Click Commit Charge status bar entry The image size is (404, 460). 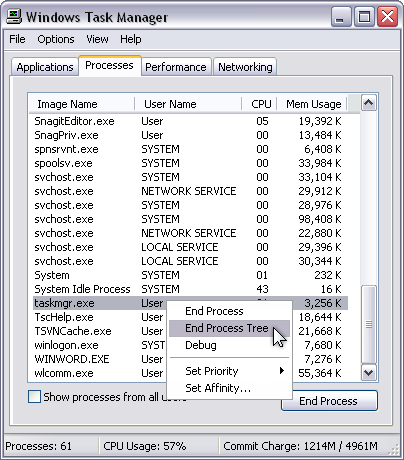coord(300,446)
